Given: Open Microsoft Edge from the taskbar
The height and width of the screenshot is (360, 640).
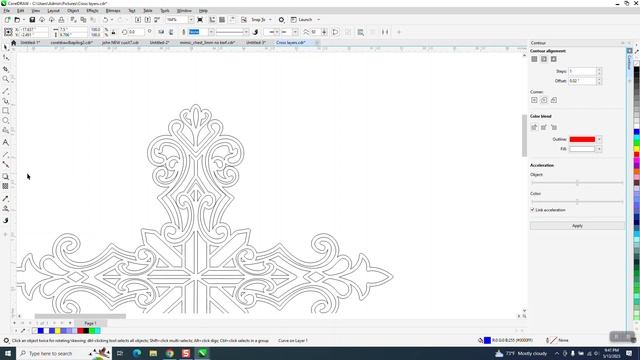Looking at the screenshot, I should pos(137,353).
